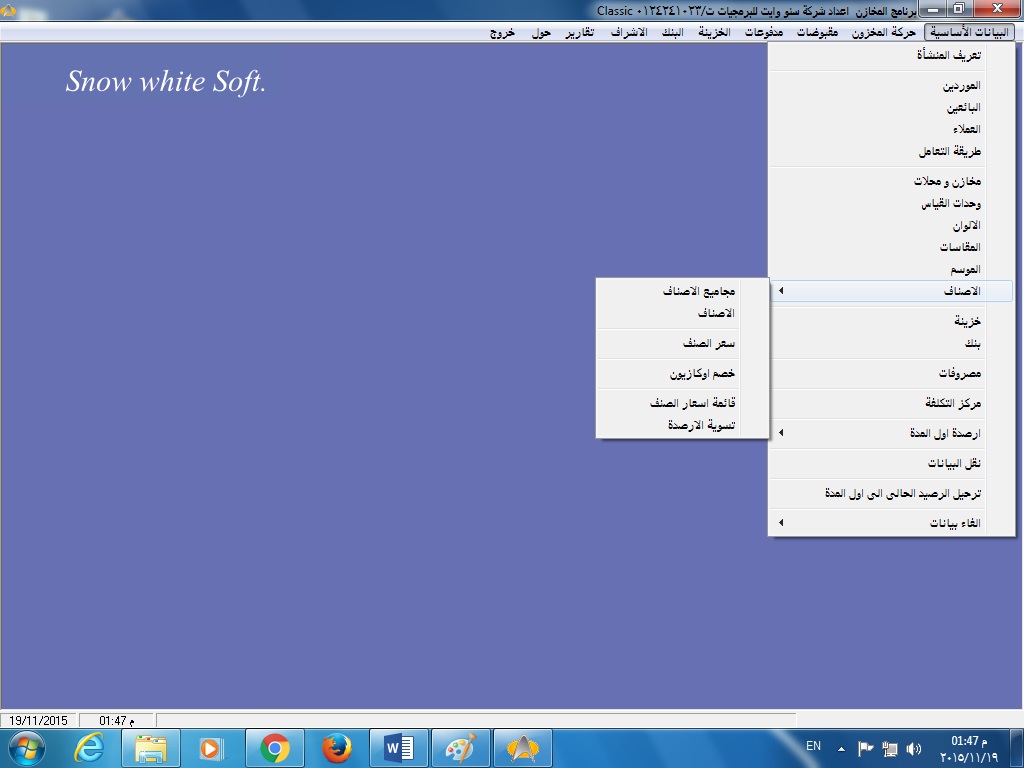The height and width of the screenshot is (768, 1024).
Task: Choose سعر الصنف in the submenu
Action: (x=708, y=343)
